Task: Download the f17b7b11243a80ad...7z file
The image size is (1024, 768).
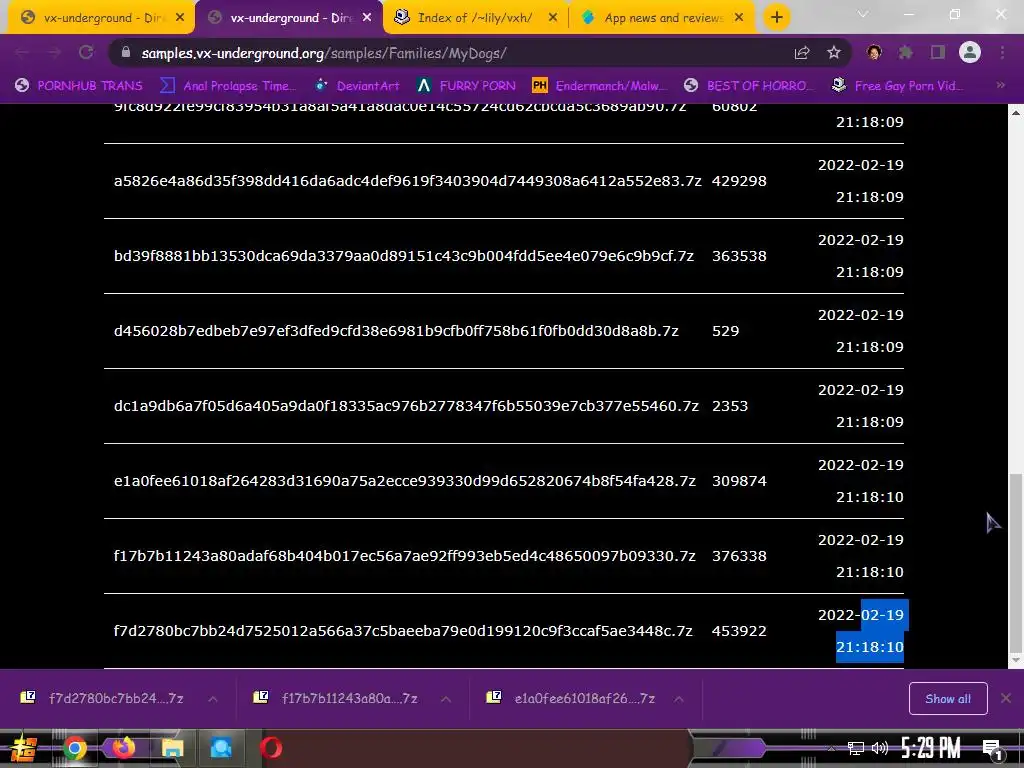Action: coord(404,556)
